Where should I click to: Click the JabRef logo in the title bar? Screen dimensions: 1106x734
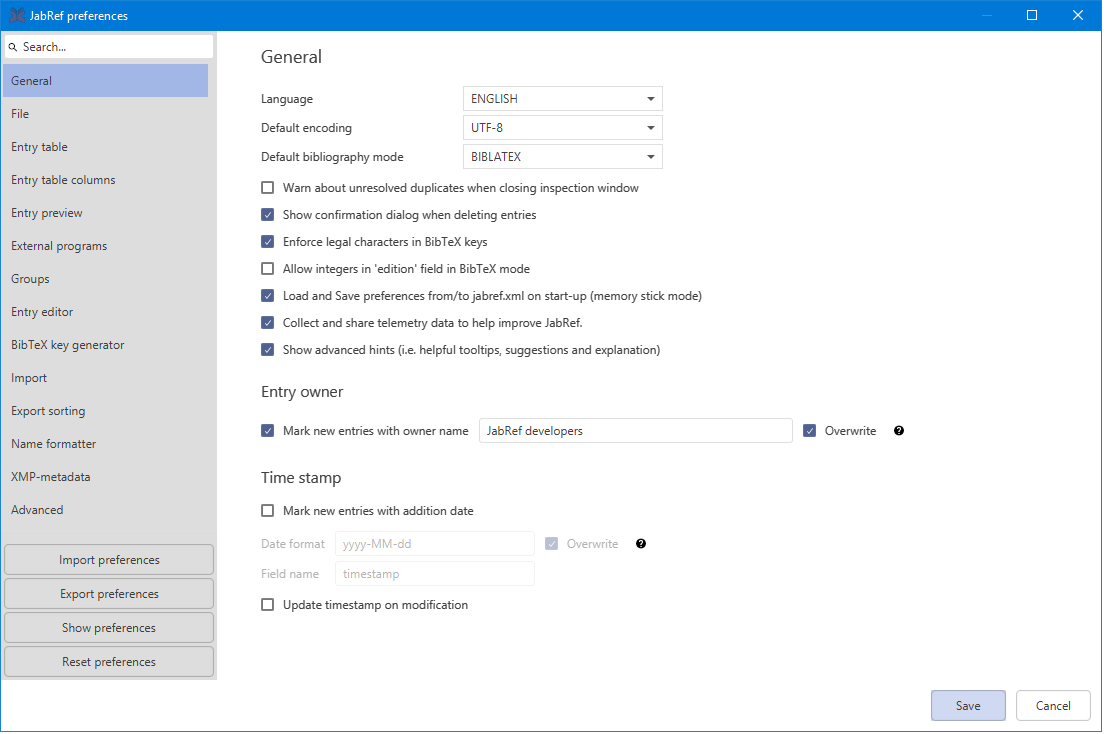(17, 16)
